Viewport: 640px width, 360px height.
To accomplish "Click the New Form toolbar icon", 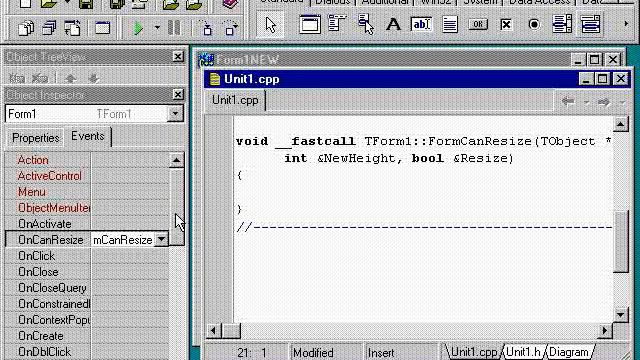I will click(102, 28).
